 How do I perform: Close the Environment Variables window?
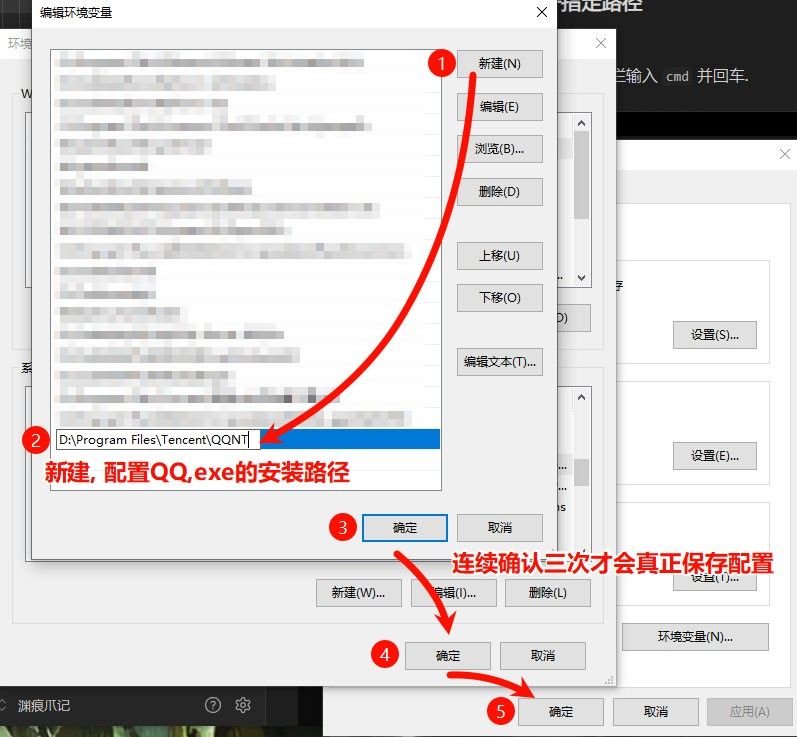tap(601, 43)
